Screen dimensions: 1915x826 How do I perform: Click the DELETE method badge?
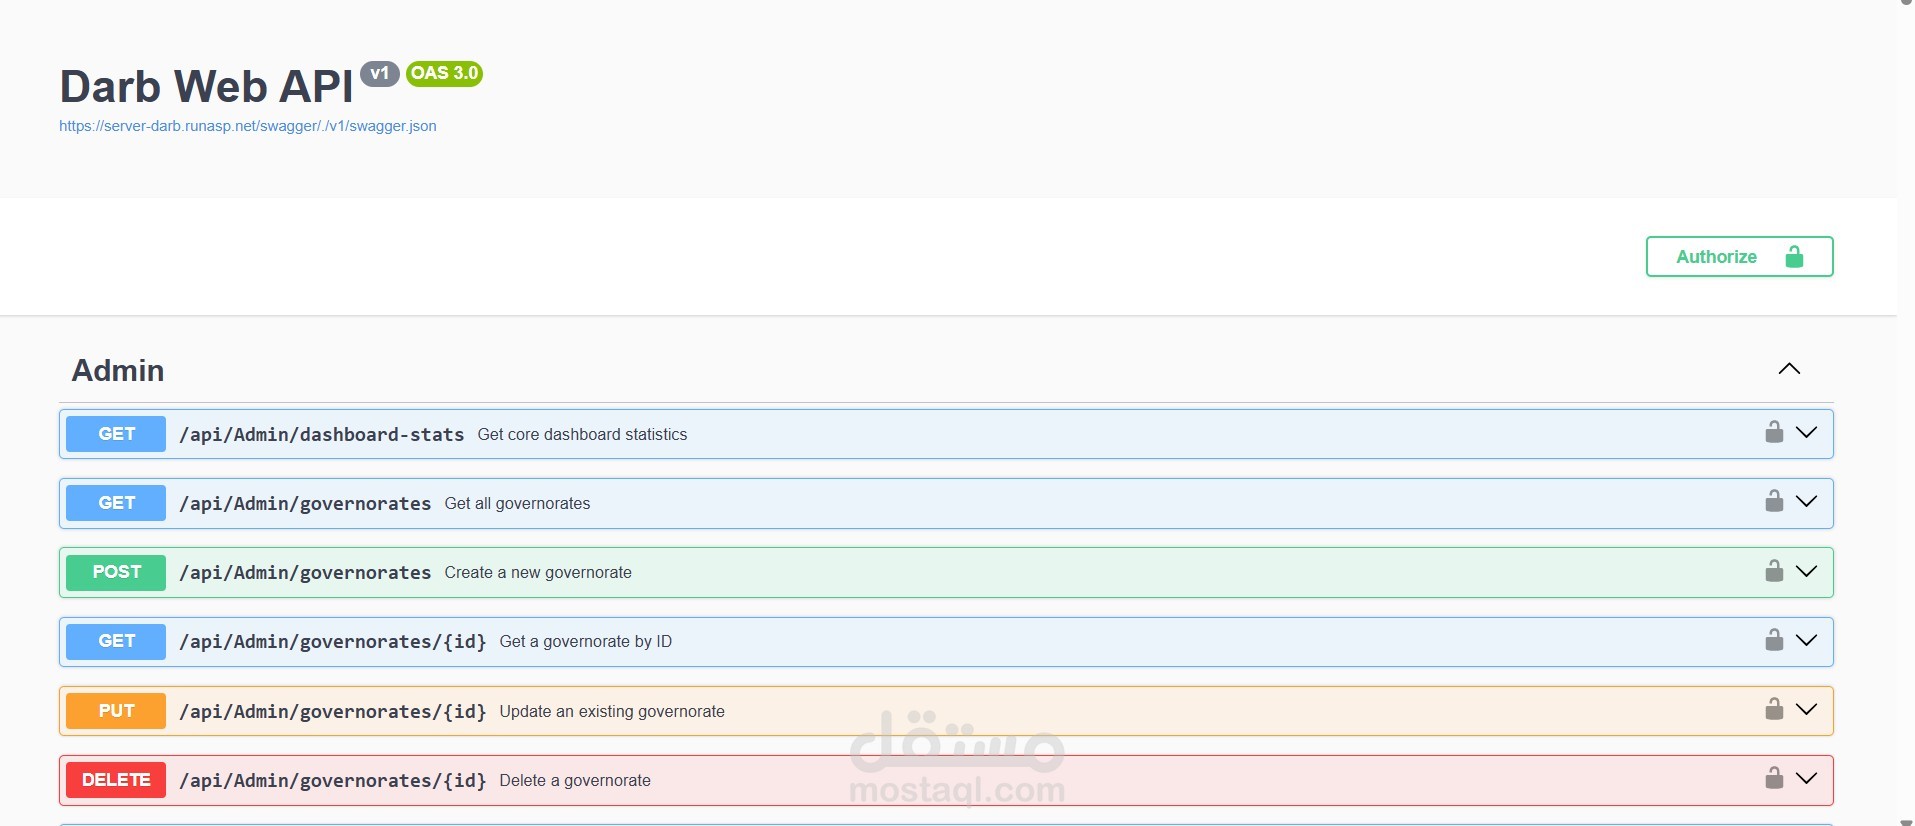[116, 780]
